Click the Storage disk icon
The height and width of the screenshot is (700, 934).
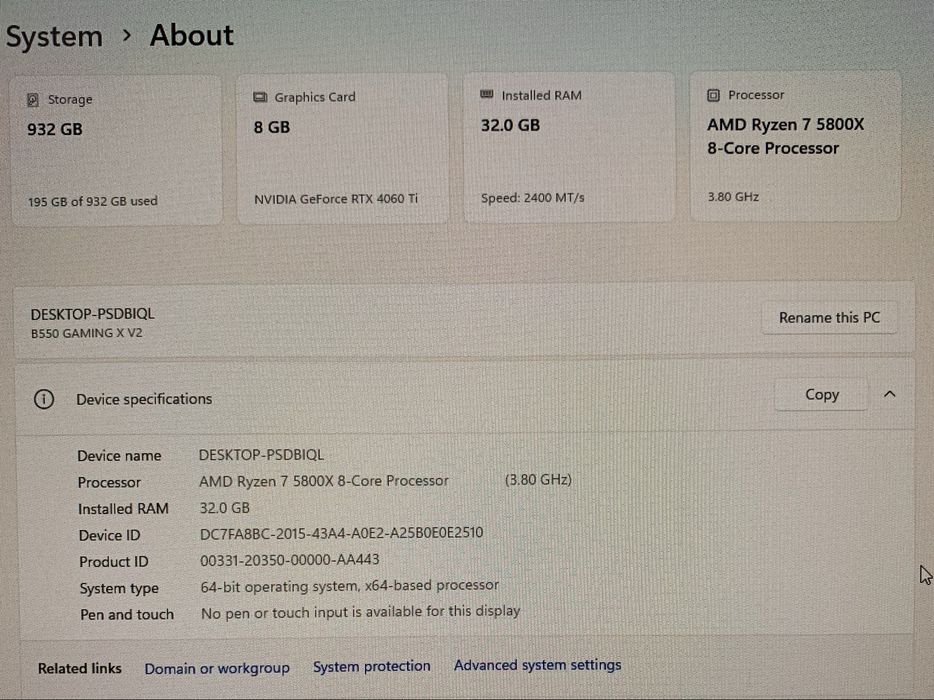coord(33,99)
